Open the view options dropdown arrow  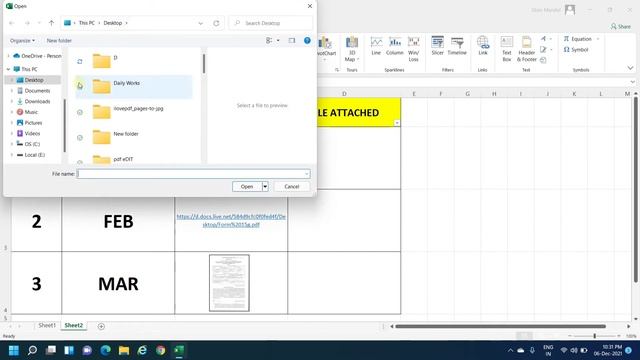pyautogui.click(x=278, y=40)
